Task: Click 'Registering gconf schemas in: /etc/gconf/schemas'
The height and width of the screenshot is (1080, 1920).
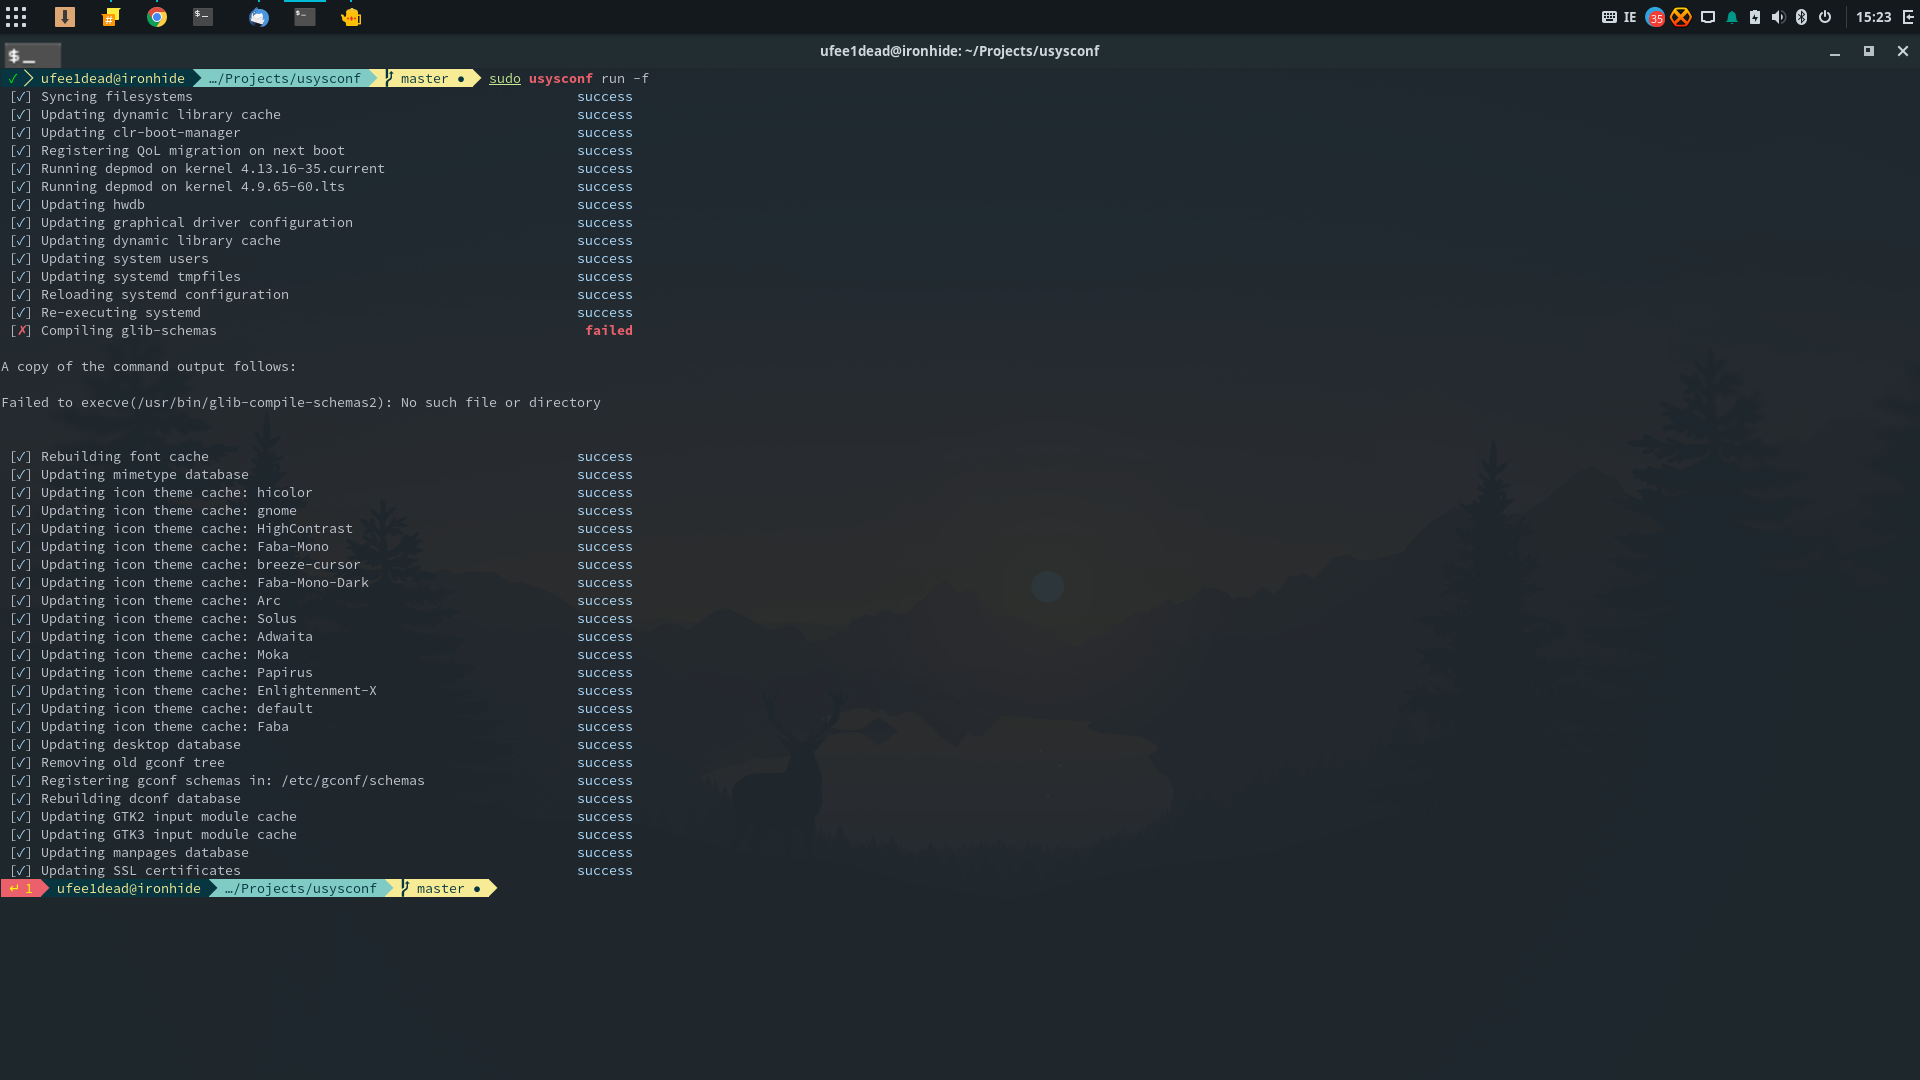Action: (233, 780)
